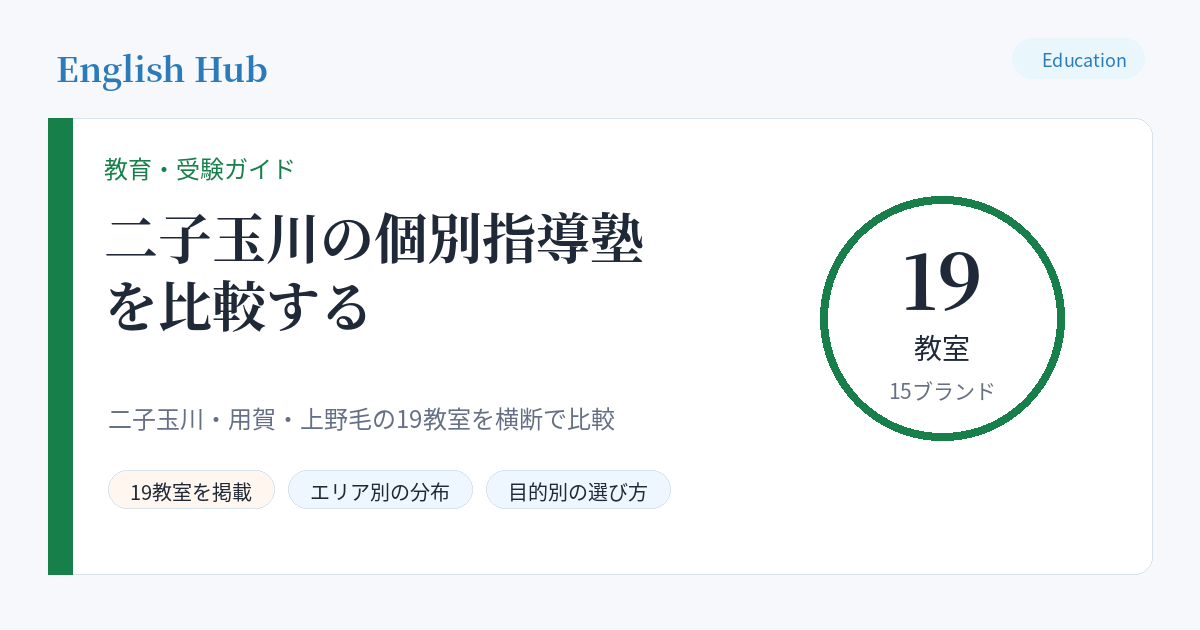
Task: Click the を比較する headline line
Action: pyautogui.click(x=238, y=307)
